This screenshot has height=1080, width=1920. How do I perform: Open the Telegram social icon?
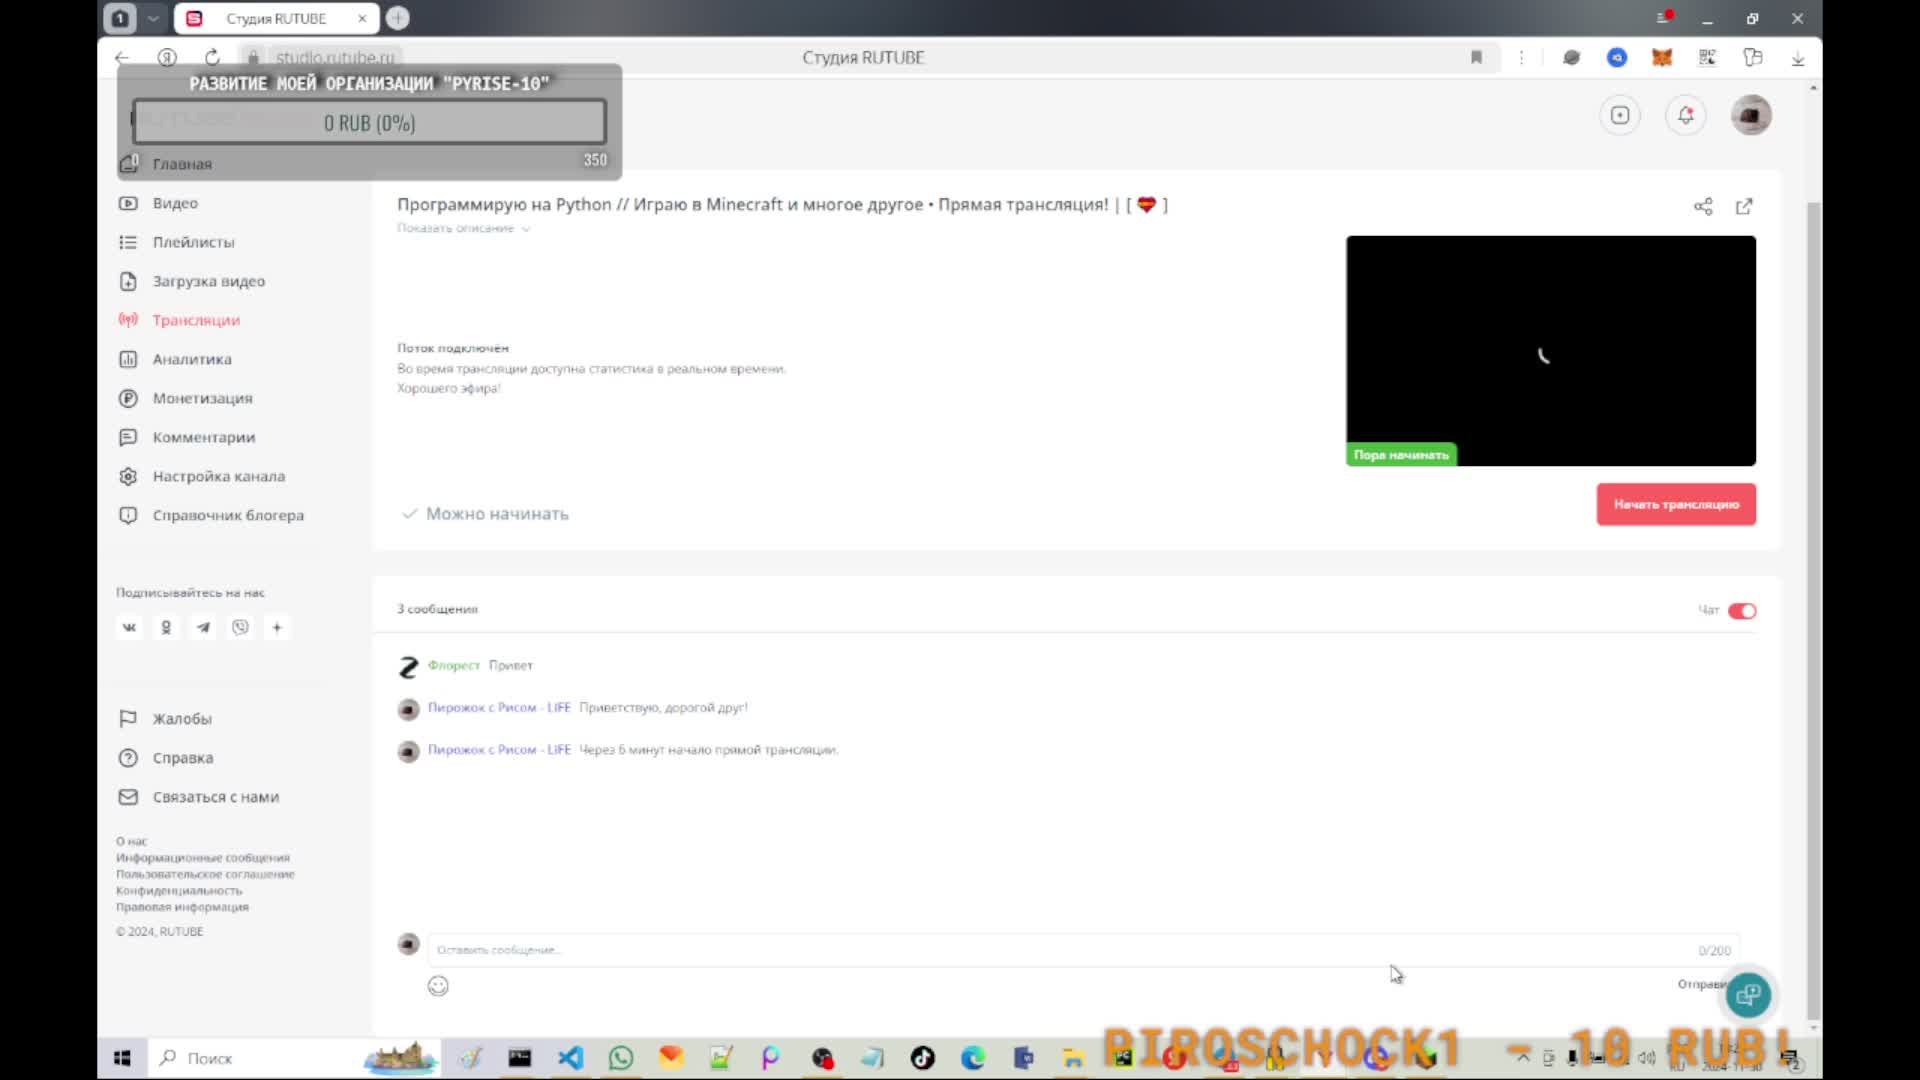click(x=203, y=627)
